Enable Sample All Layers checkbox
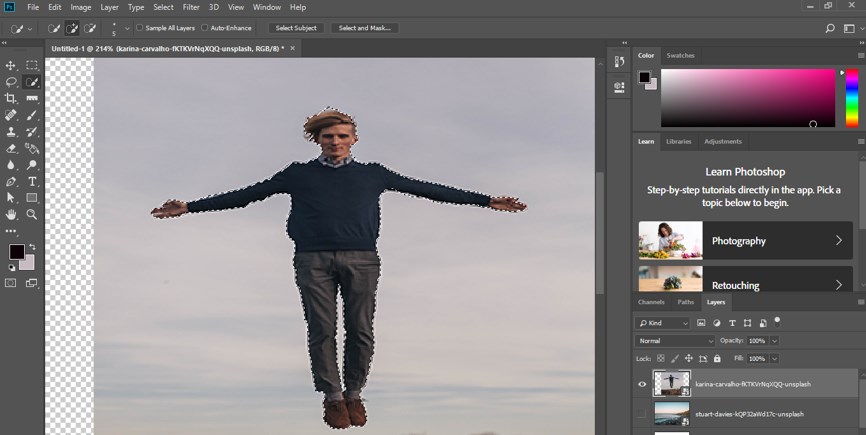The image size is (866, 435). tap(139, 28)
